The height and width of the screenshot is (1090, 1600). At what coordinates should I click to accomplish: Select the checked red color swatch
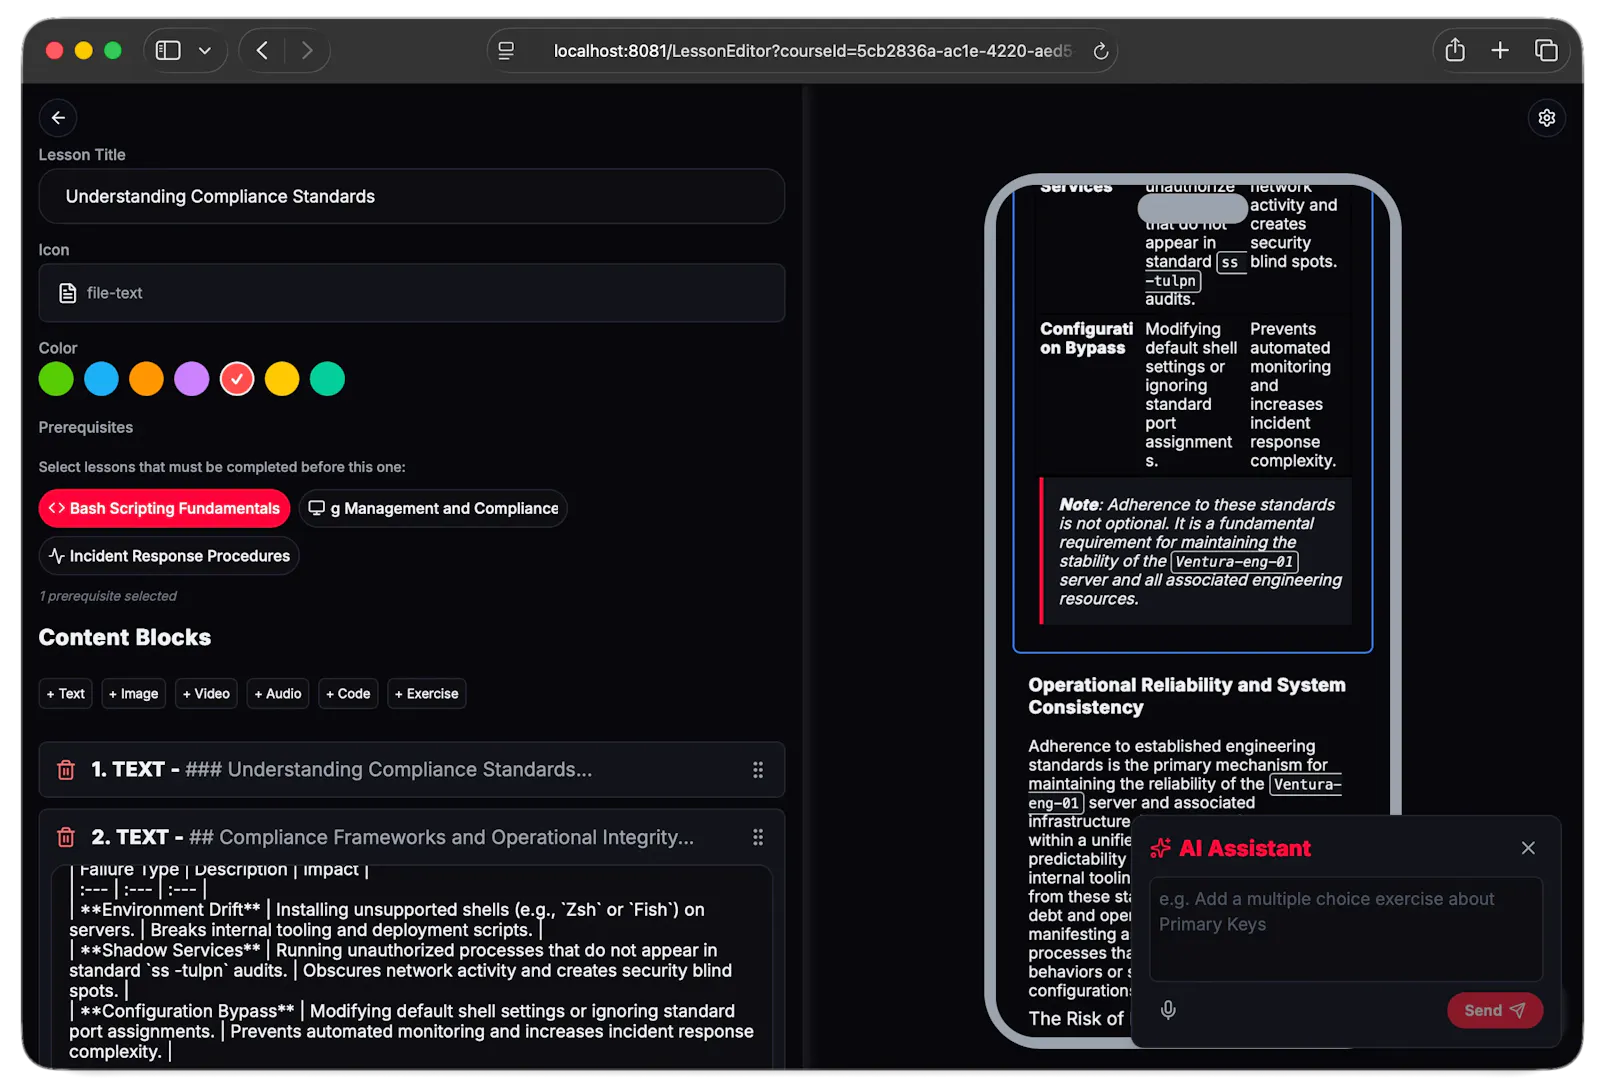coord(237,379)
